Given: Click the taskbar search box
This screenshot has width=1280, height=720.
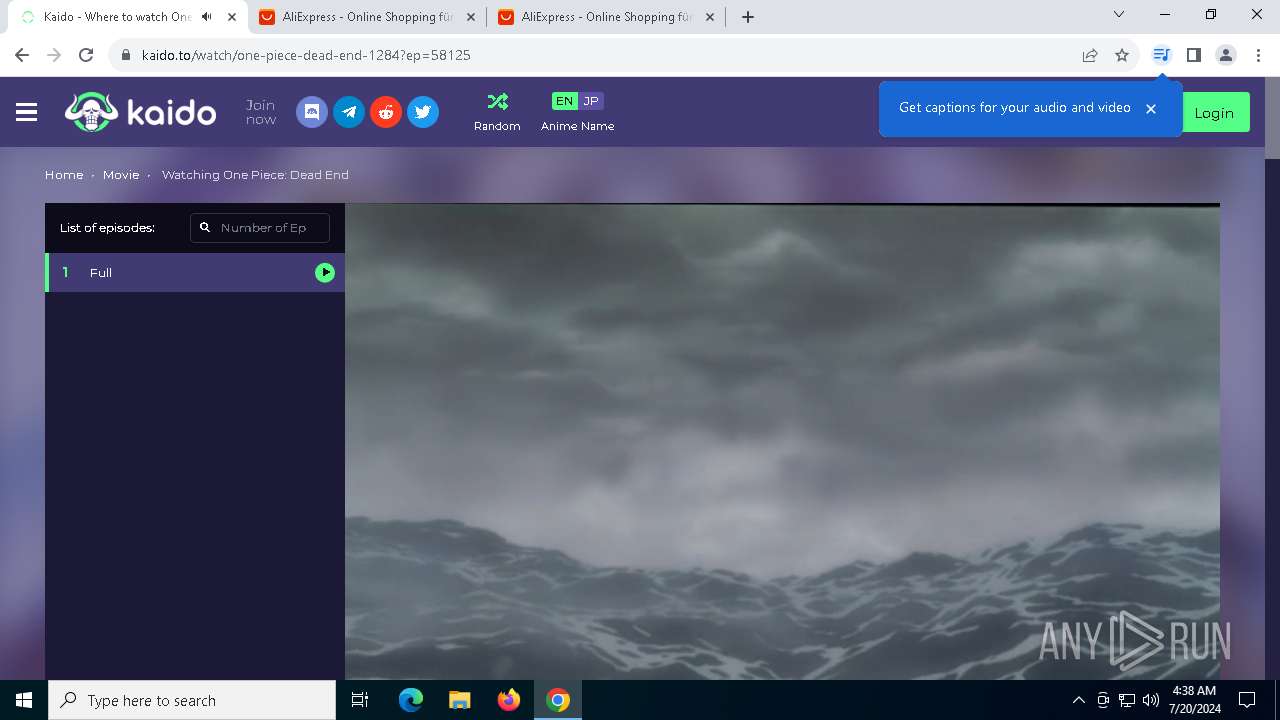Looking at the screenshot, I should pyautogui.click(x=192, y=700).
